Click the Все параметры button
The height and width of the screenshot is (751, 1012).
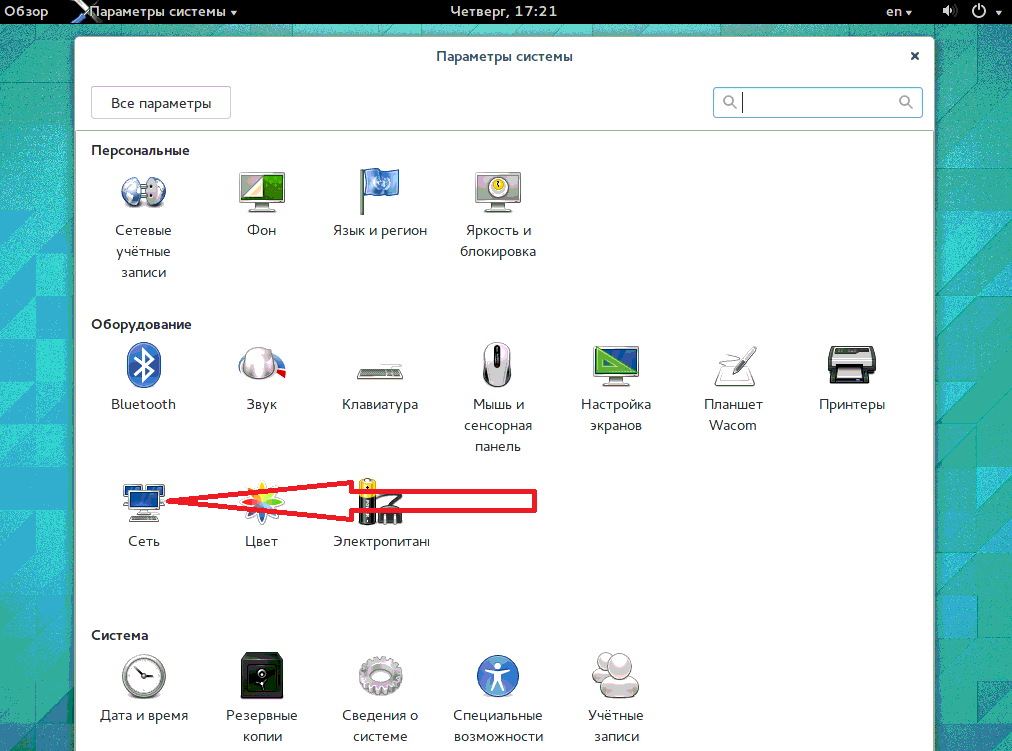161,103
